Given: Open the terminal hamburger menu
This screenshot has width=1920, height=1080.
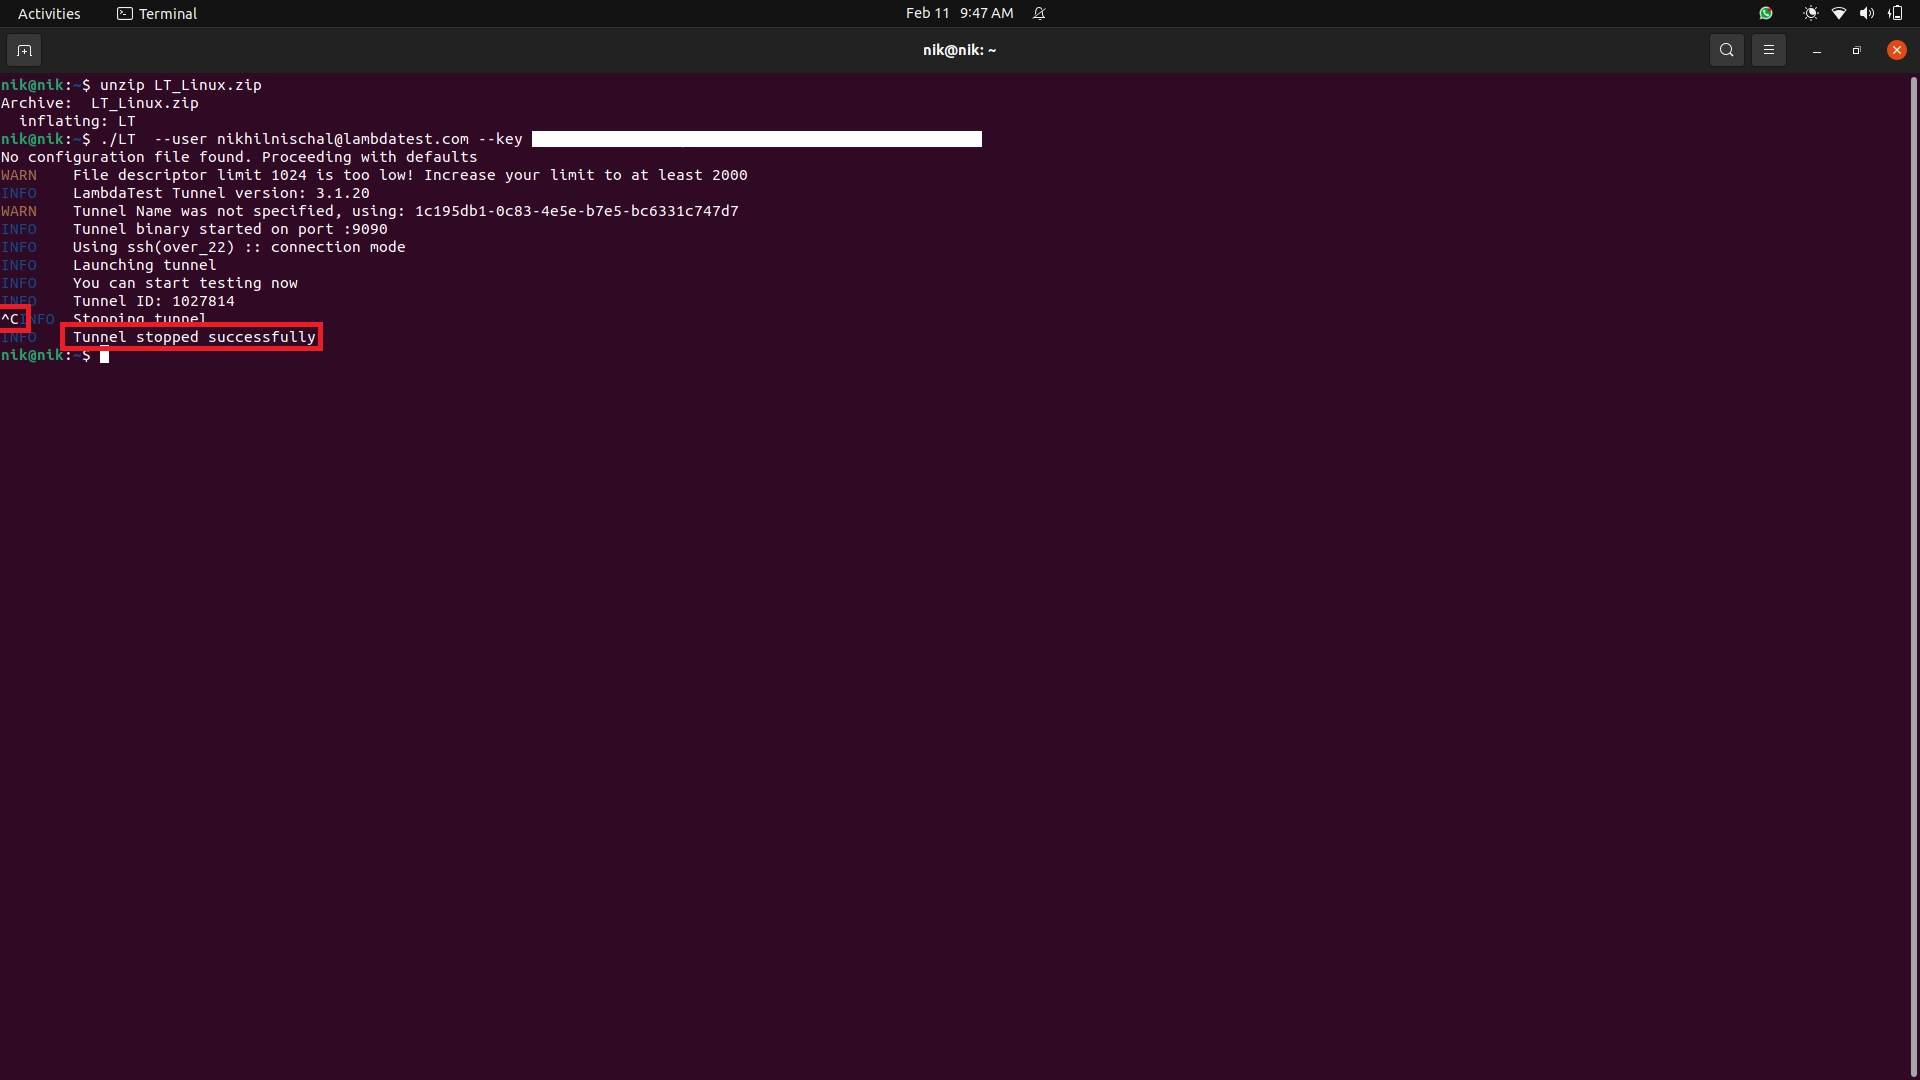Looking at the screenshot, I should click(x=1769, y=50).
